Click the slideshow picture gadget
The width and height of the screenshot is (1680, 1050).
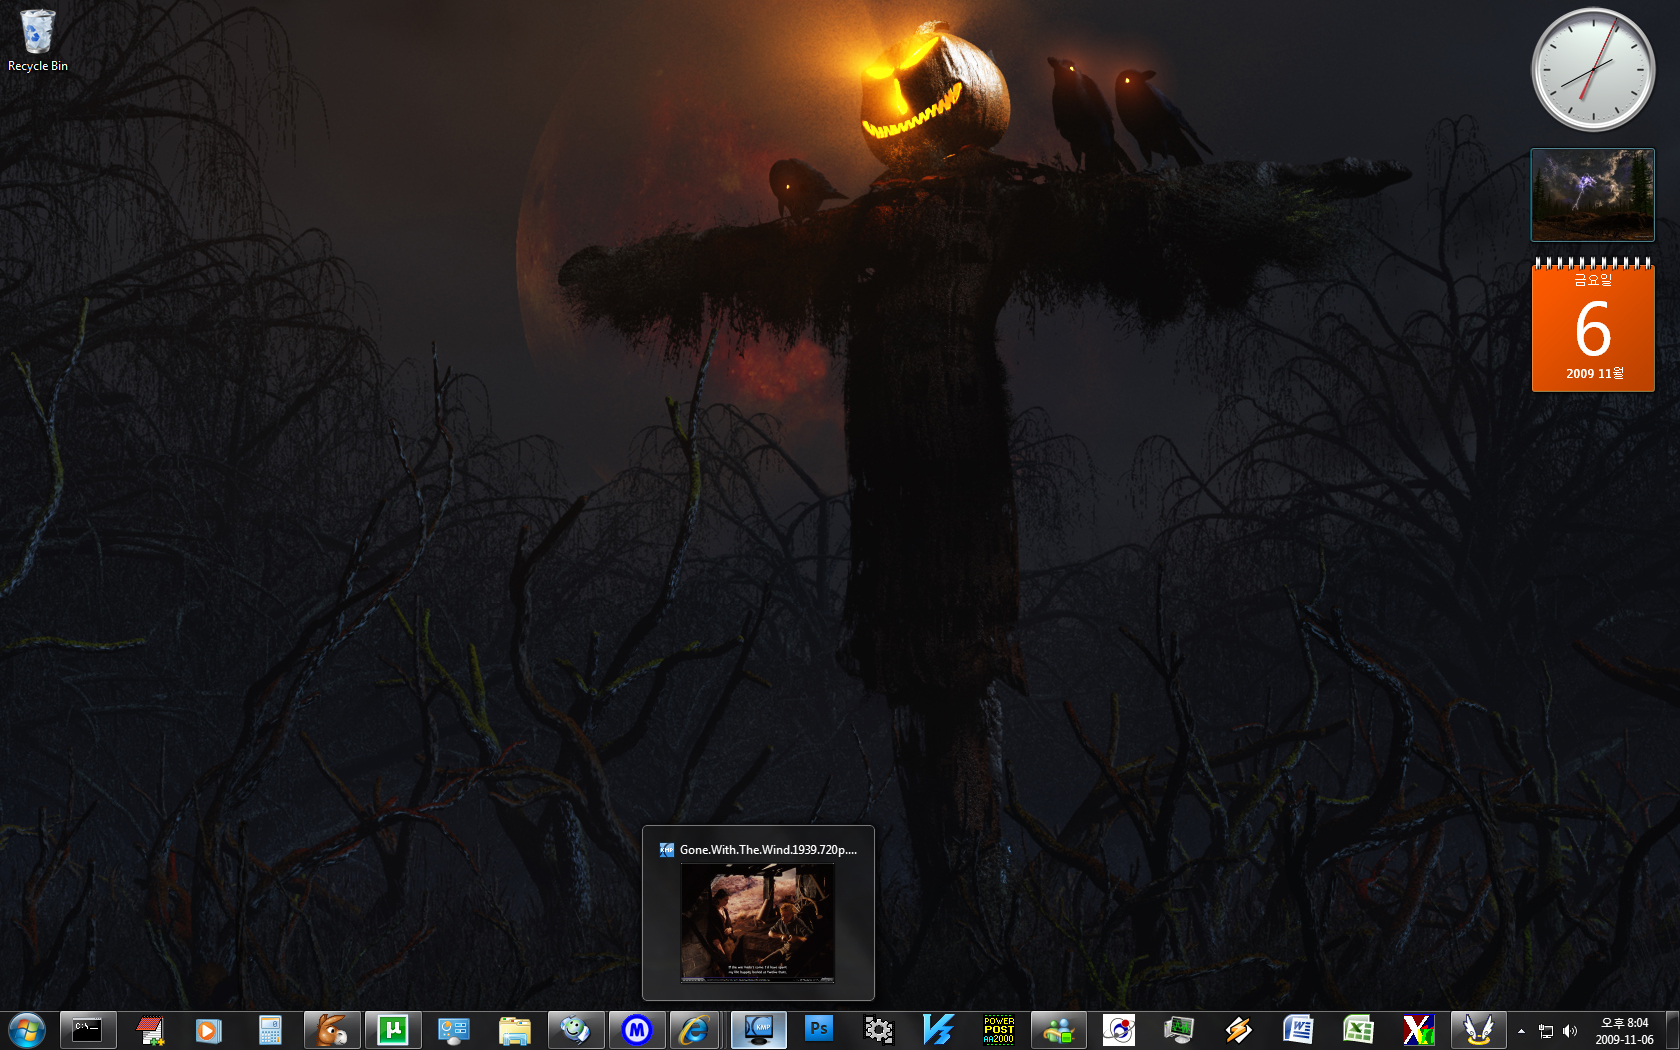(x=1593, y=195)
